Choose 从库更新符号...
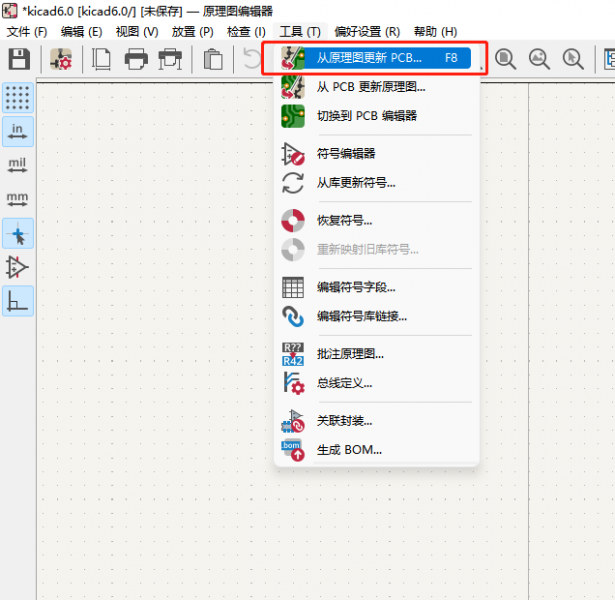The height and width of the screenshot is (600, 615). [377, 183]
